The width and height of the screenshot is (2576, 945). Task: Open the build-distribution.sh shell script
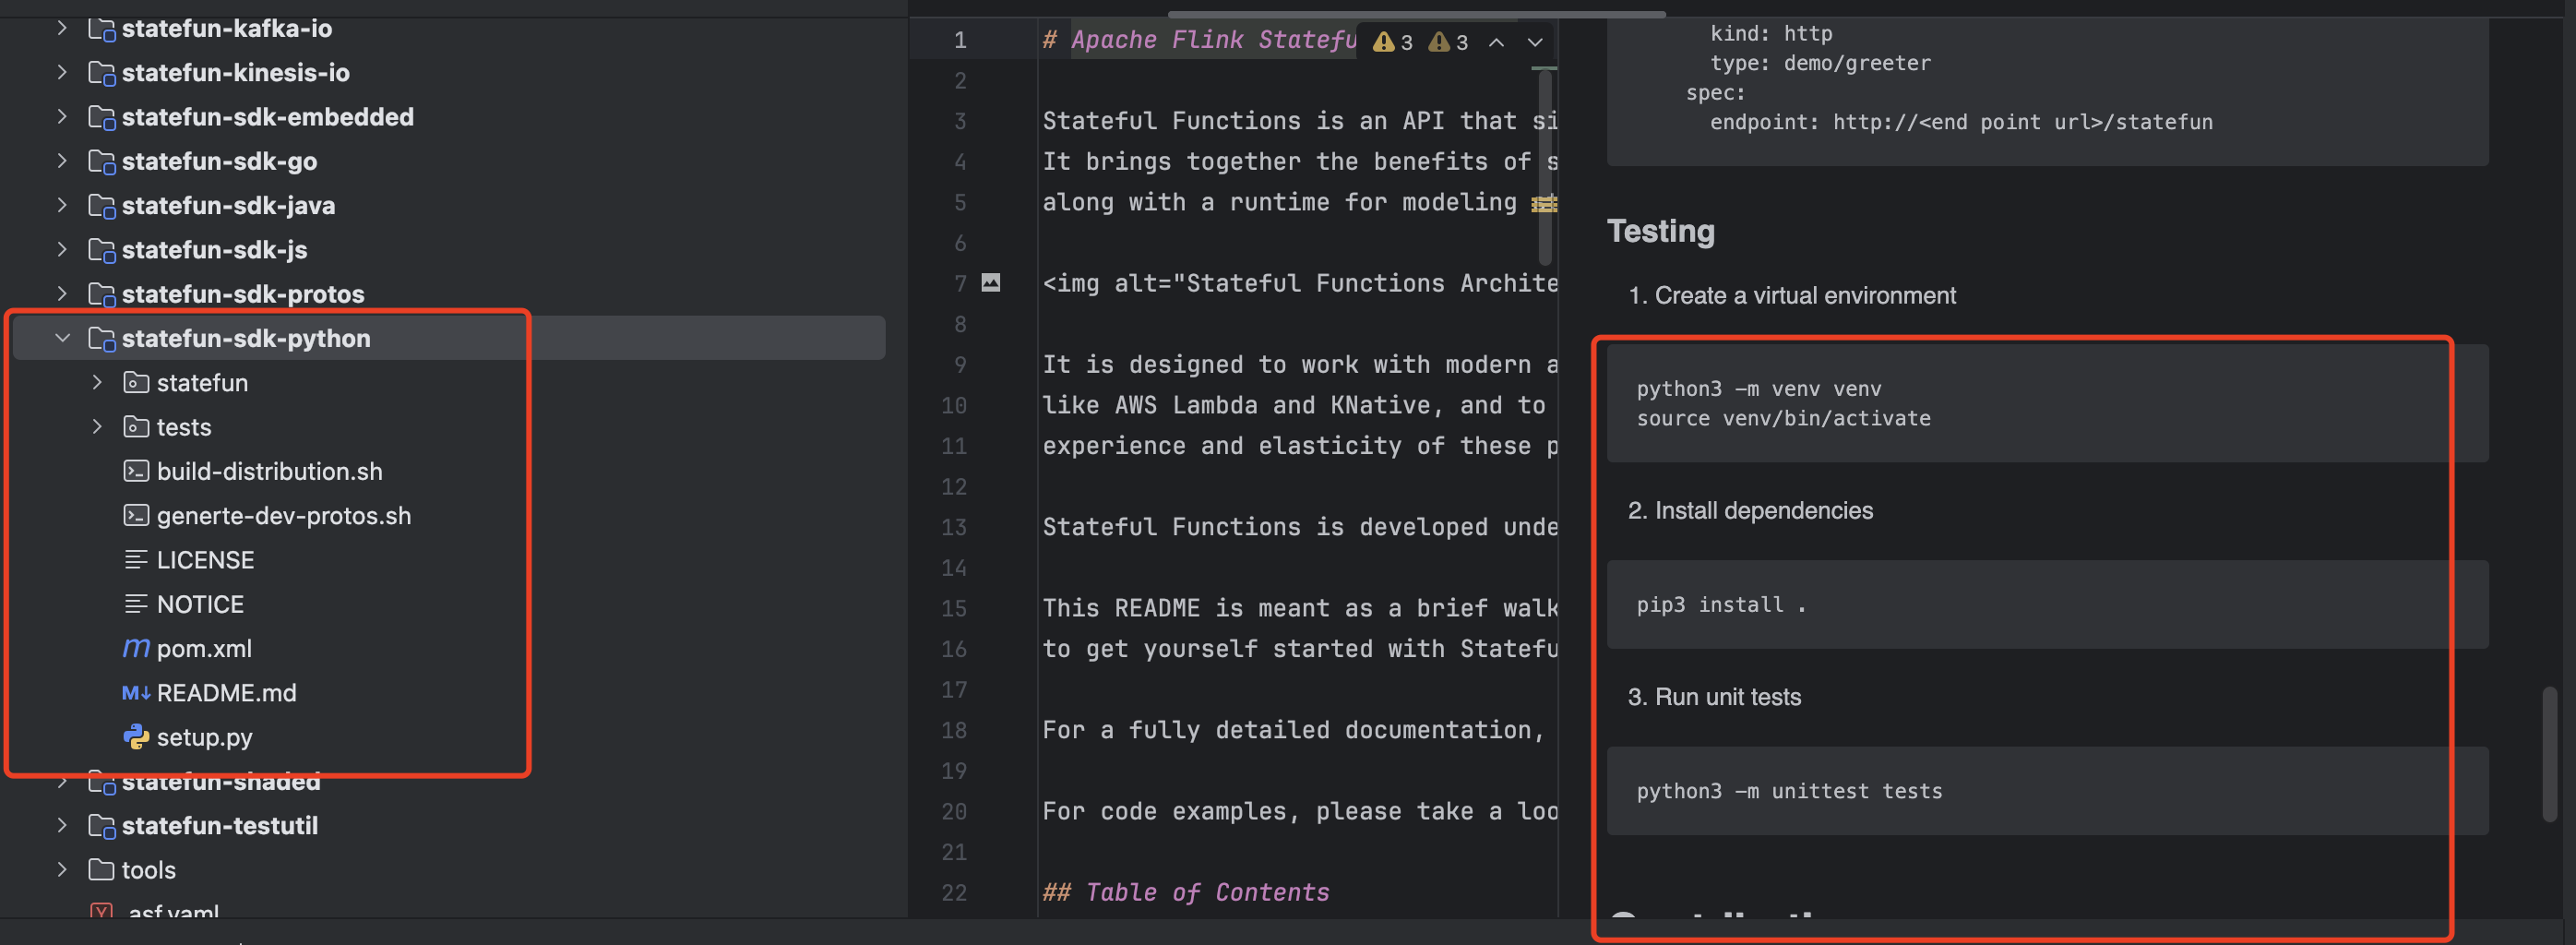269,471
